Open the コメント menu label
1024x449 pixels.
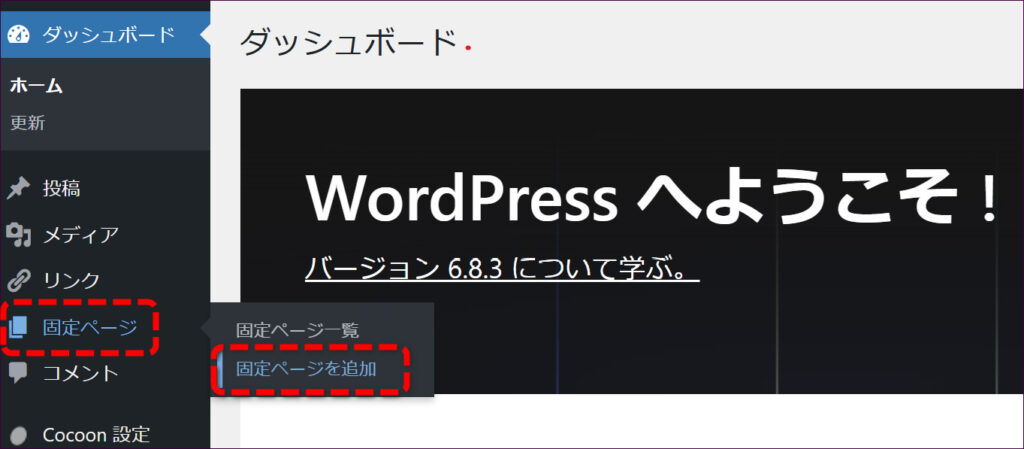[x=80, y=373]
